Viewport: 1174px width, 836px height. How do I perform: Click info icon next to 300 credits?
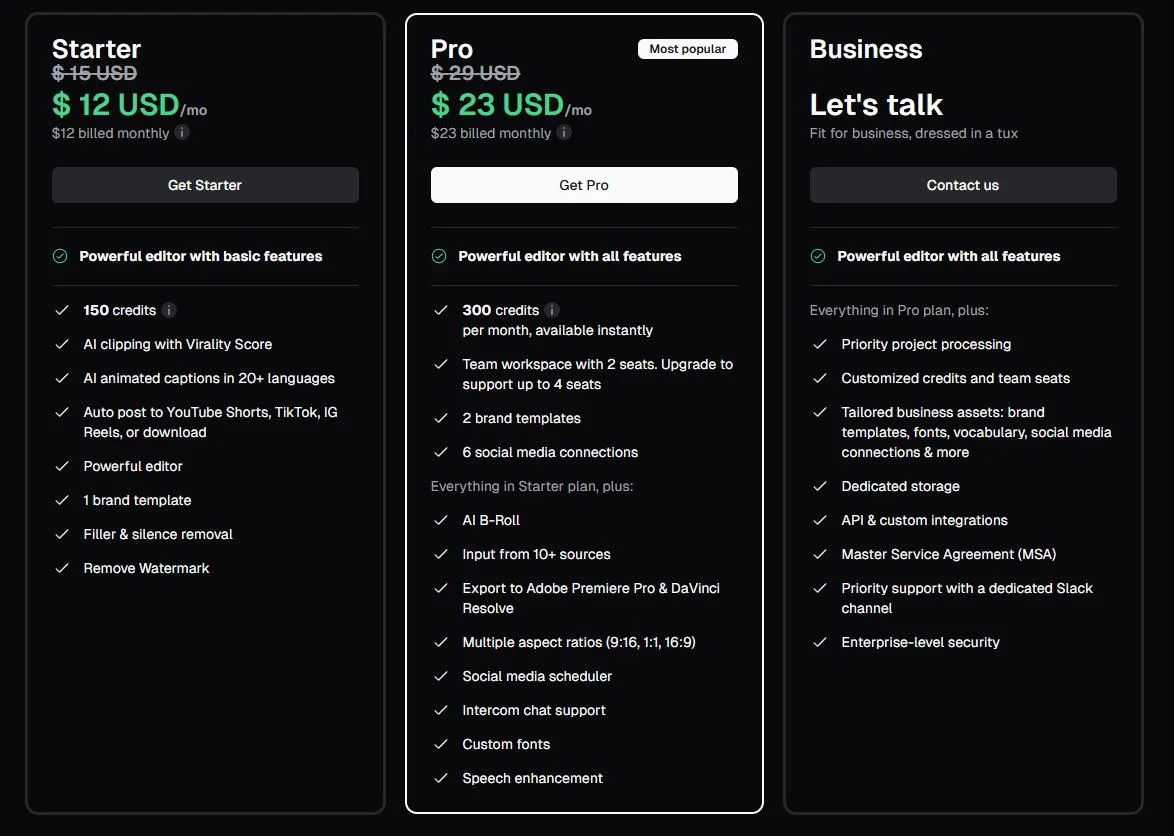click(552, 310)
